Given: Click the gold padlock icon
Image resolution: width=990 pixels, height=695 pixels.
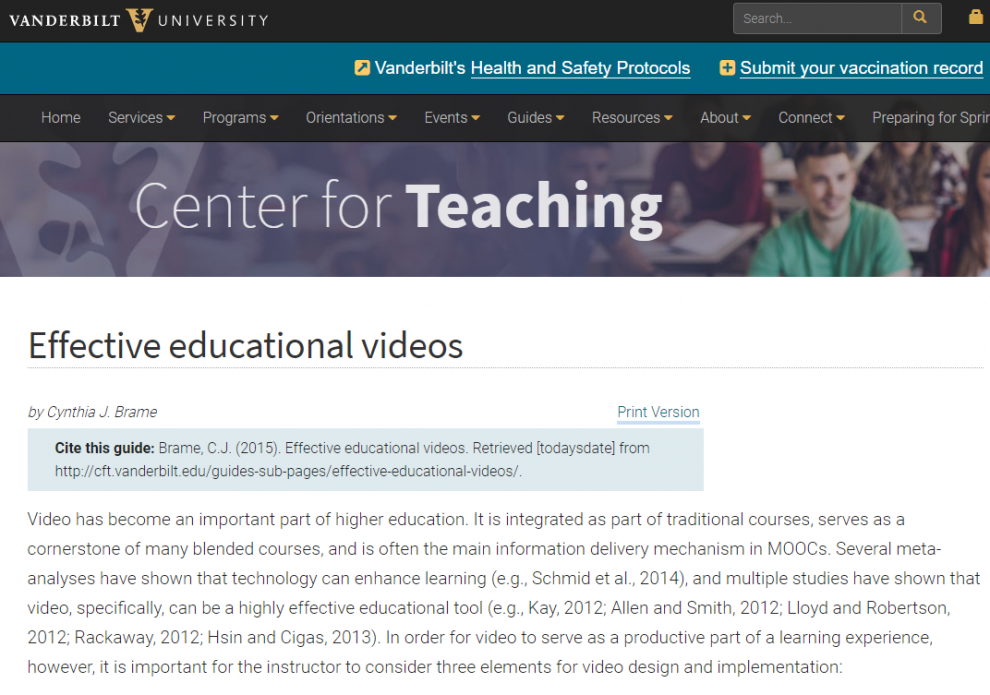Looking at the screenshot, I should pyautogui.click(x=976, y=17).
